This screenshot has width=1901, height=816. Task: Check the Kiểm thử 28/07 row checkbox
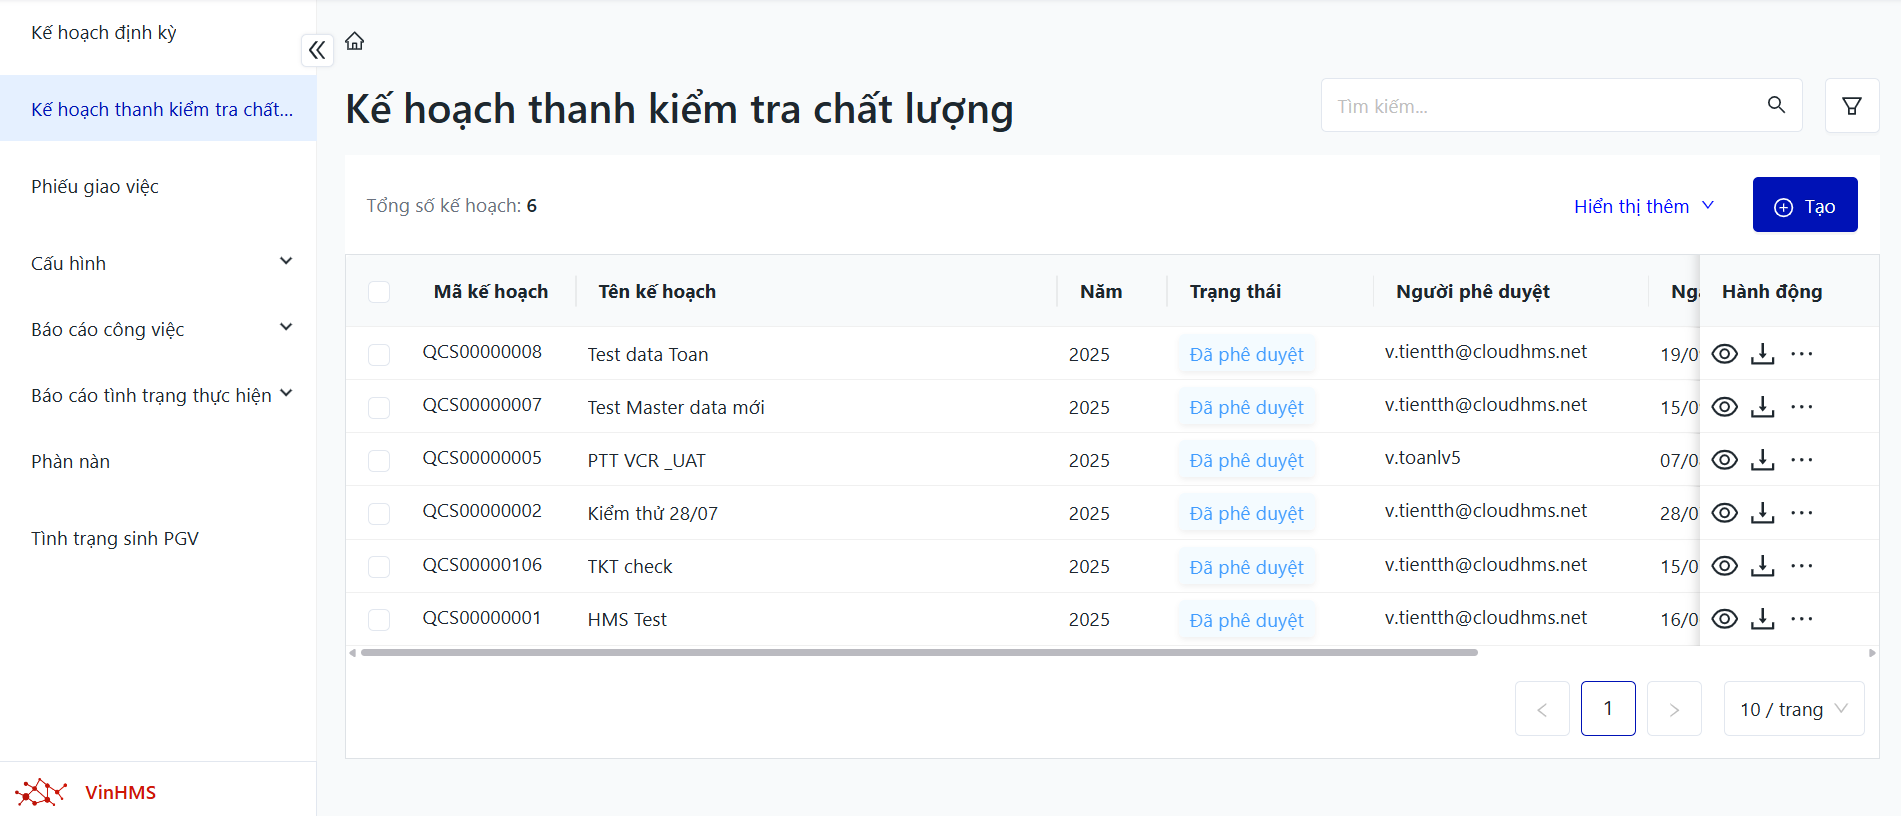click(x=379, y=514)
